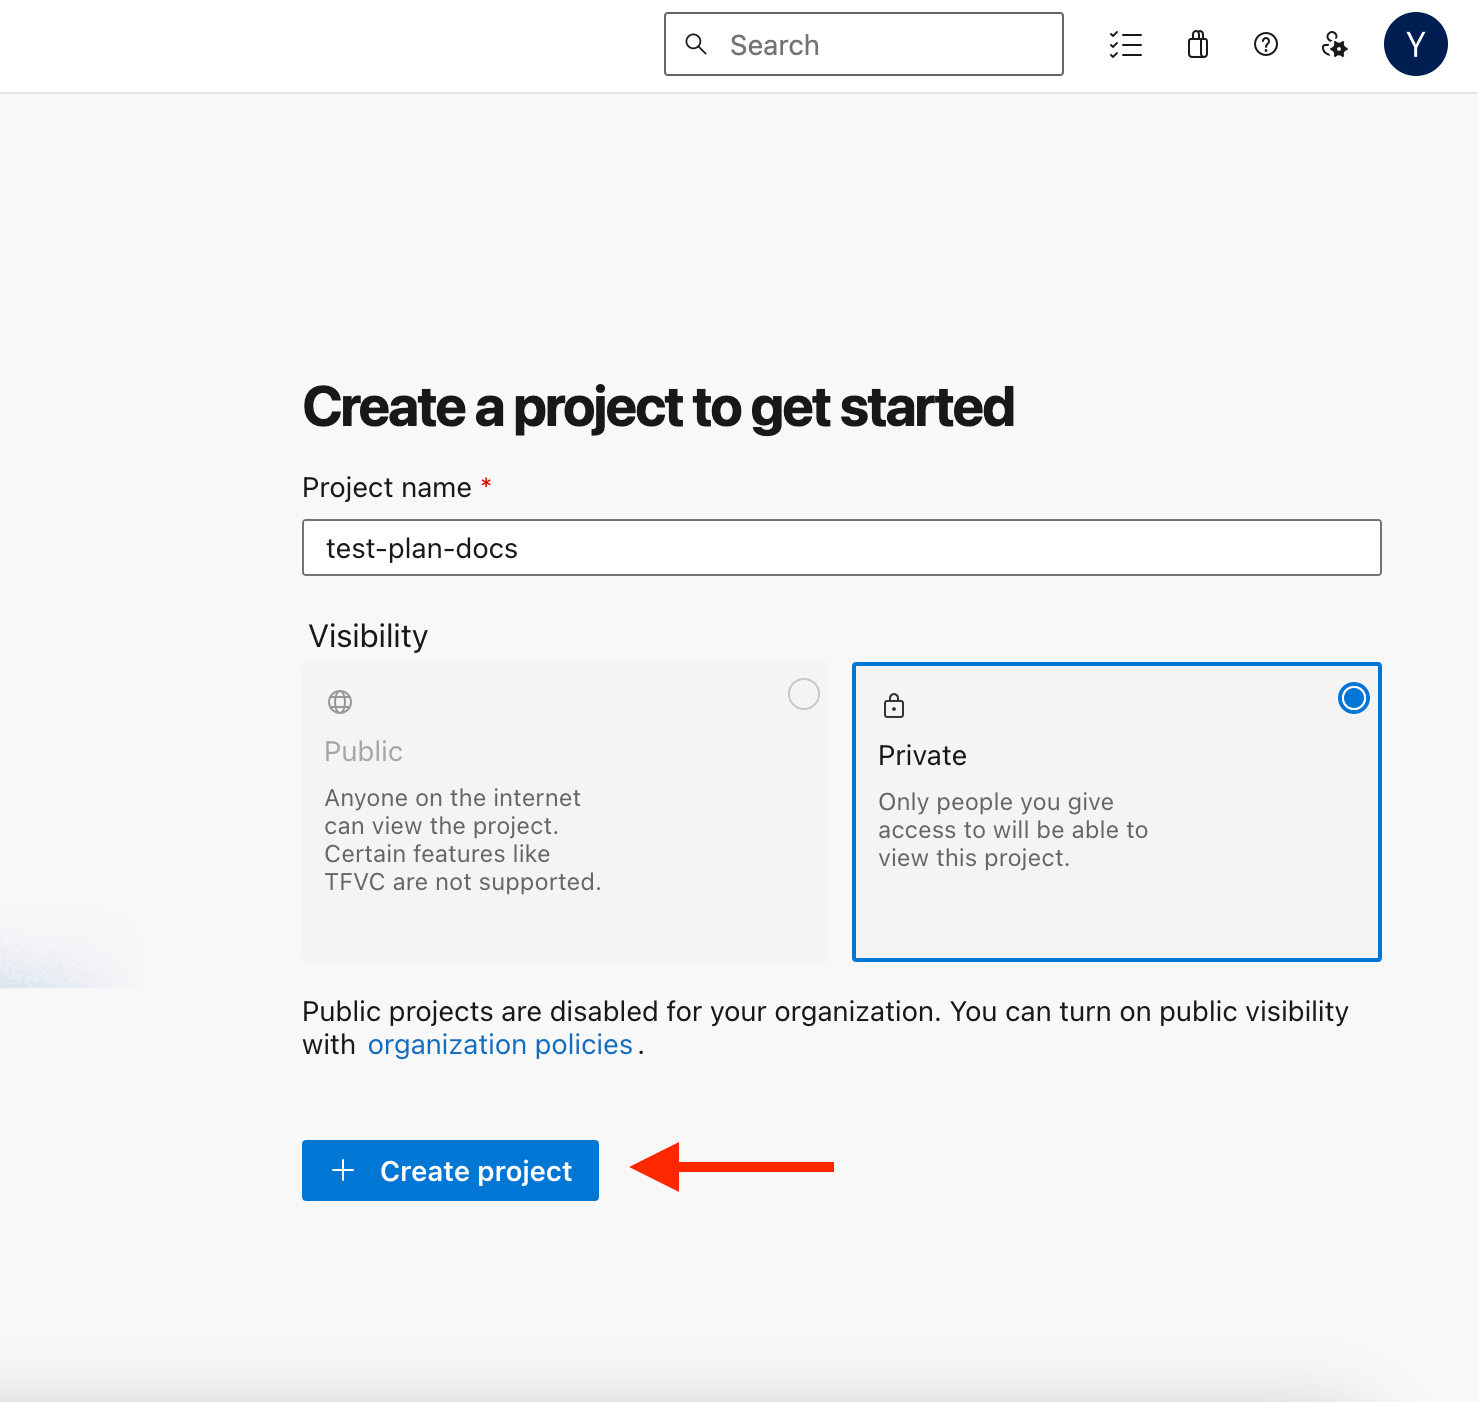Click the lock icon in the Private card
Screen dimensions: 1478x1402
tap(894, 706)
